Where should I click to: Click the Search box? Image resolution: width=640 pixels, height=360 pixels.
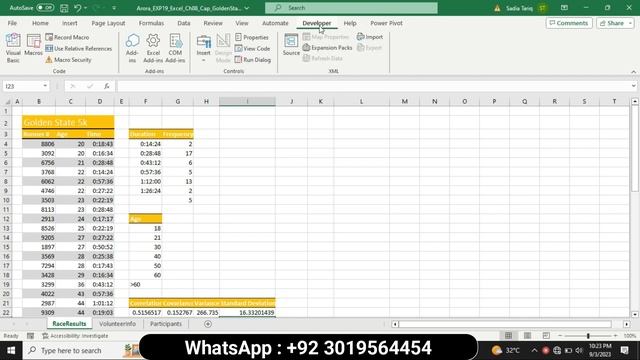(351, 8)
